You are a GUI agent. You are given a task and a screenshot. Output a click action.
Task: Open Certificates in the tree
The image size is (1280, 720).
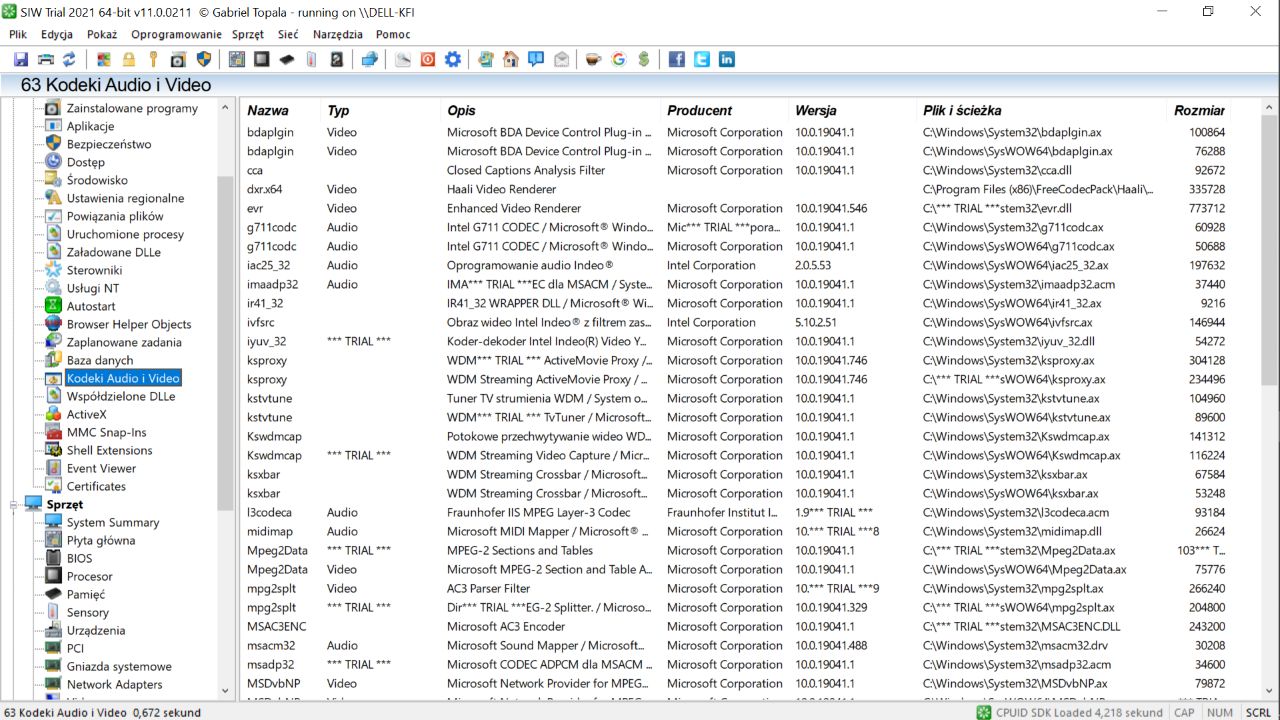(96, 486)
